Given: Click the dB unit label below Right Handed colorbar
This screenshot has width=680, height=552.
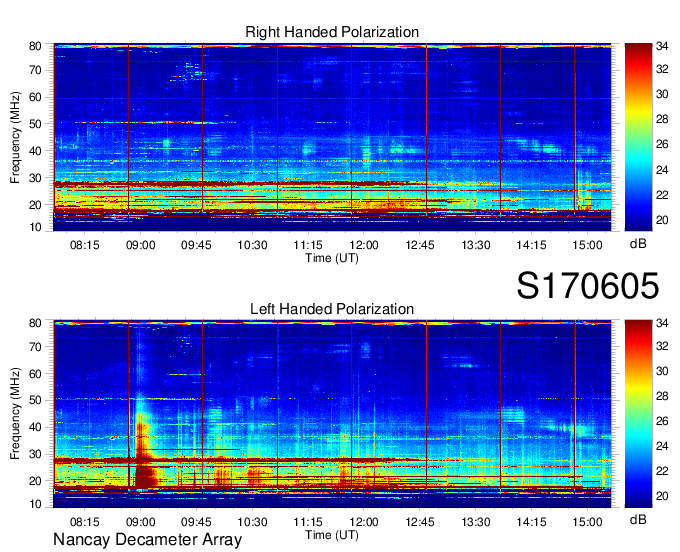Looking at the screenshot, I should click(x=638, y=244).
